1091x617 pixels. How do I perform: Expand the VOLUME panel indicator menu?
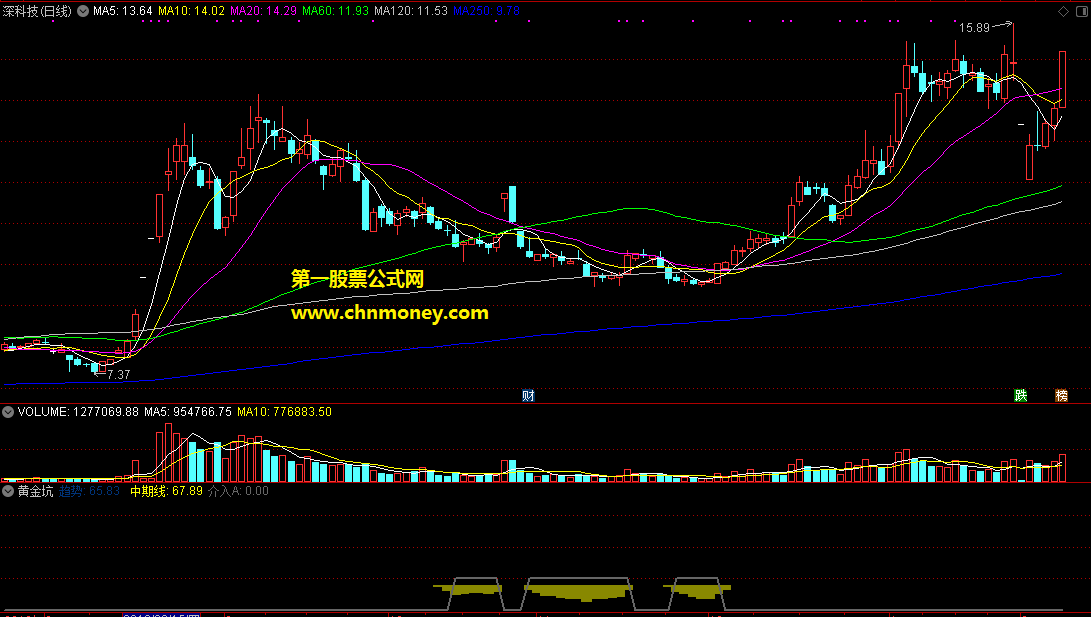point(8,412)
